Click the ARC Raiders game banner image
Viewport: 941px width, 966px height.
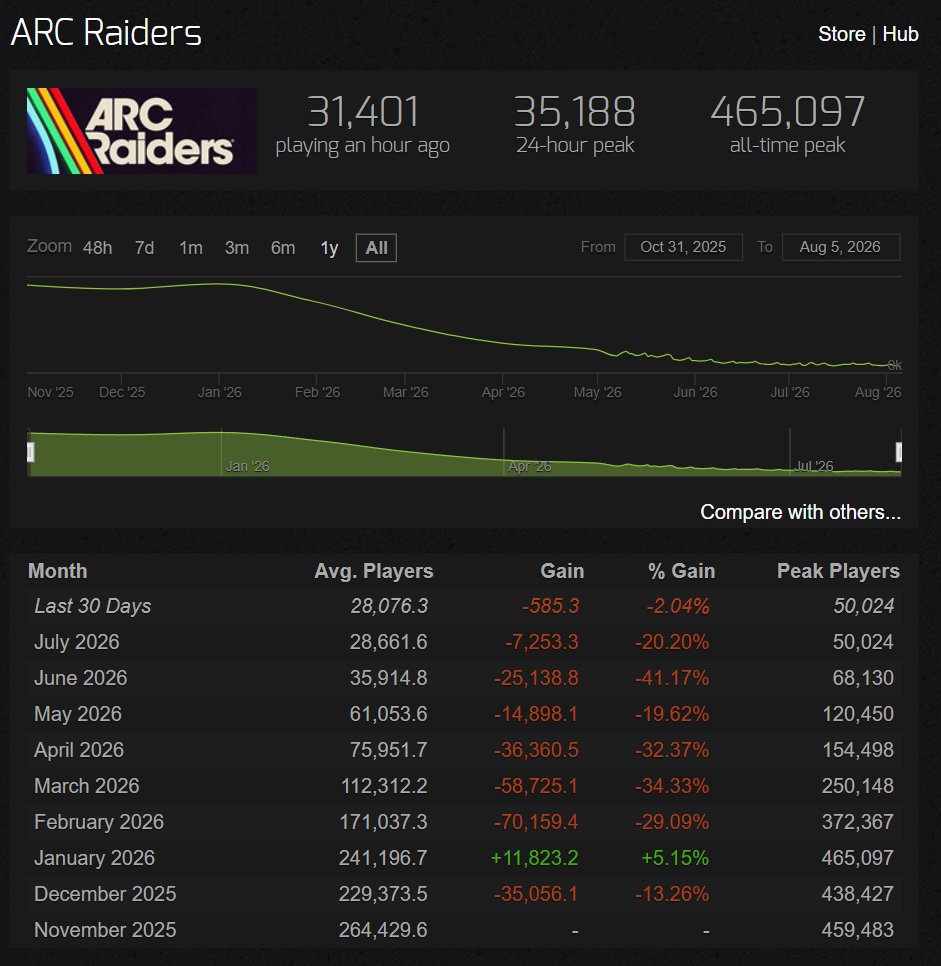pyautogui.click(x=142, y=131)
